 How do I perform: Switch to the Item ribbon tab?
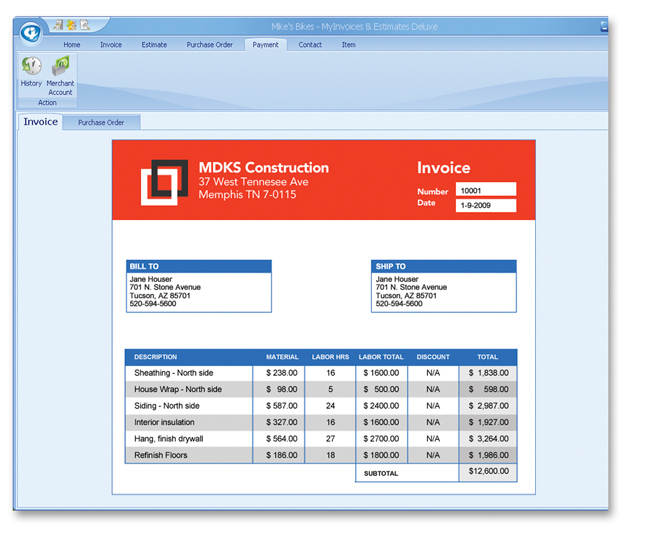(x=348, y=45)
